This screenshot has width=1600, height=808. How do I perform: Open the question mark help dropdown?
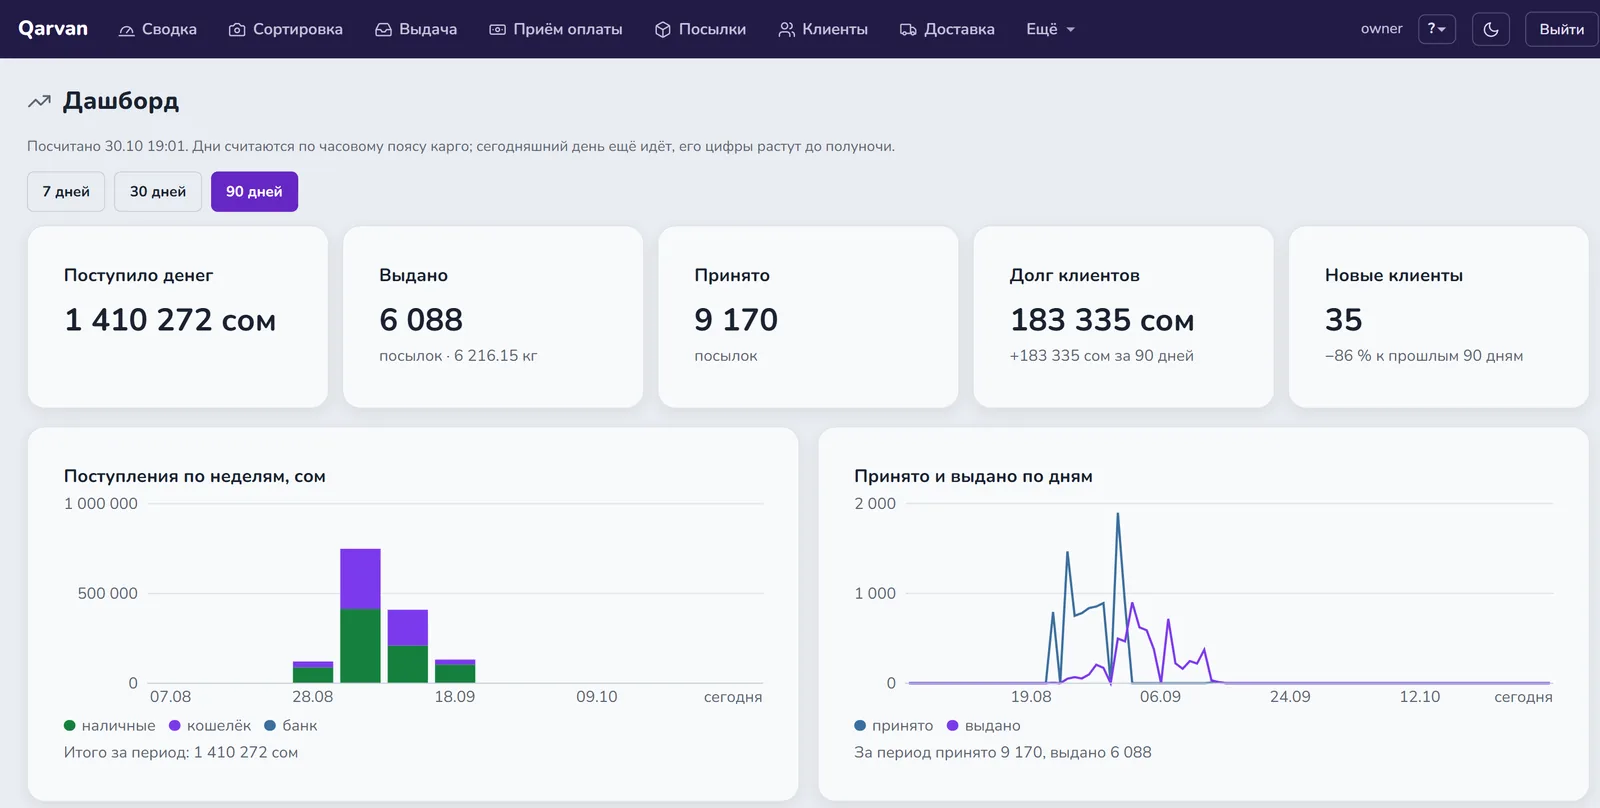point(1437,29)
